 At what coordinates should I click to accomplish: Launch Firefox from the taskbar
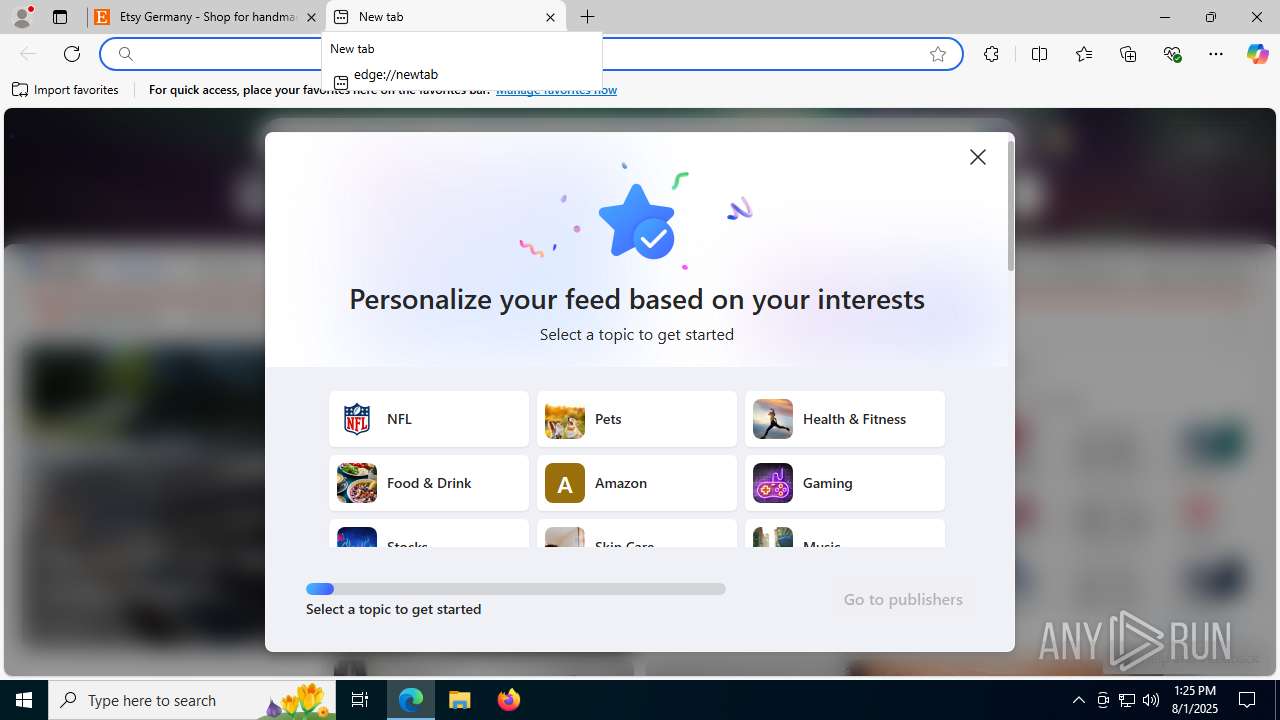tap(509, 700)
